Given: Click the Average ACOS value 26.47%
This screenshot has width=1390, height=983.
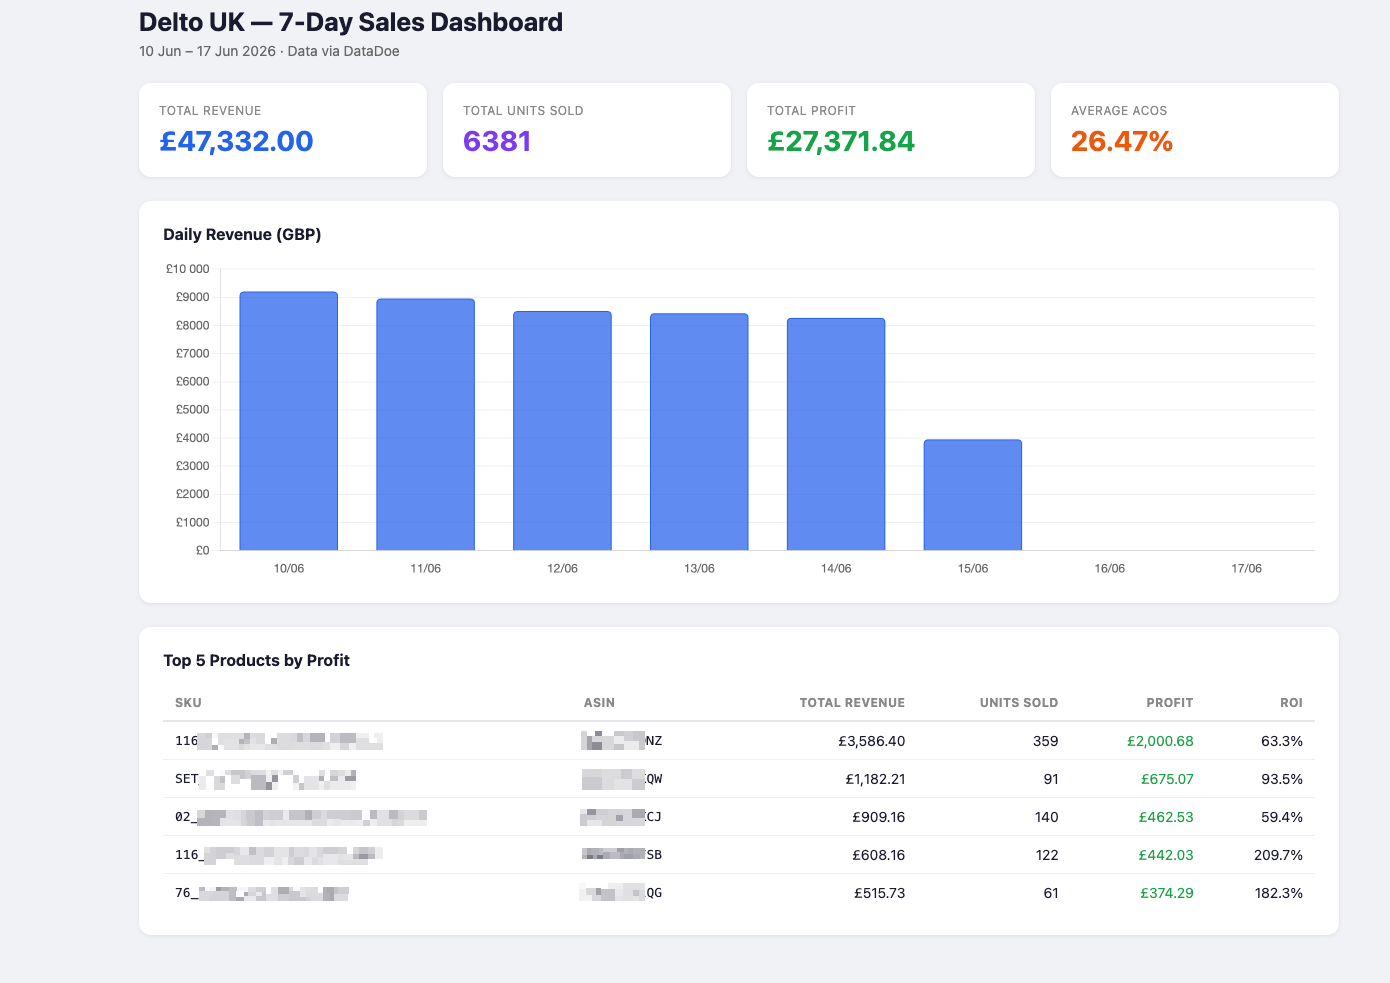Looking at the screenshot, I should pyautogui.click(x=1122, y=141).
